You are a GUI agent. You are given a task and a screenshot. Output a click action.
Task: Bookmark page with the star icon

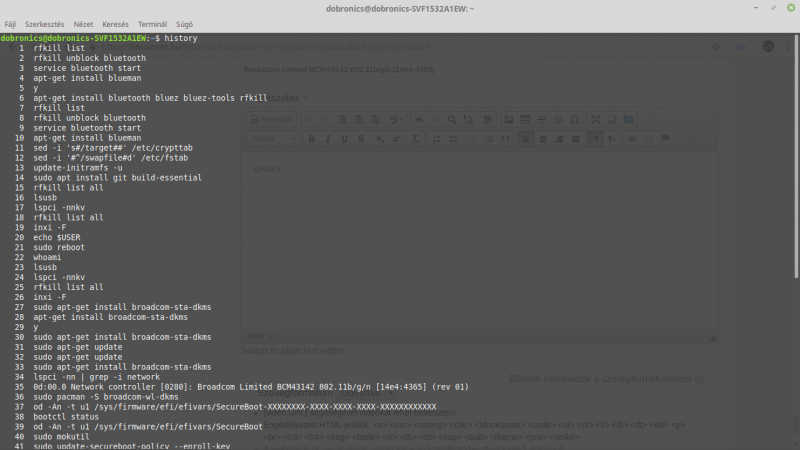(x=716, y=47)
